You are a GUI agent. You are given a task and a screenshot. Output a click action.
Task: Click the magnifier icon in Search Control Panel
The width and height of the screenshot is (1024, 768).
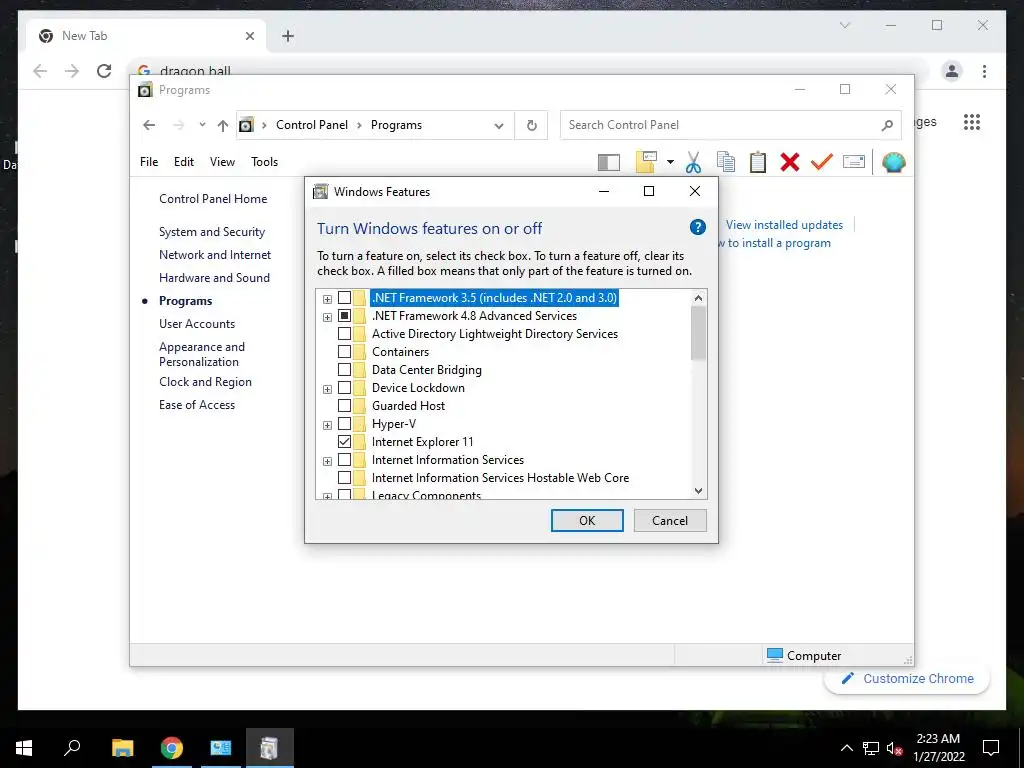coord(887,125)
